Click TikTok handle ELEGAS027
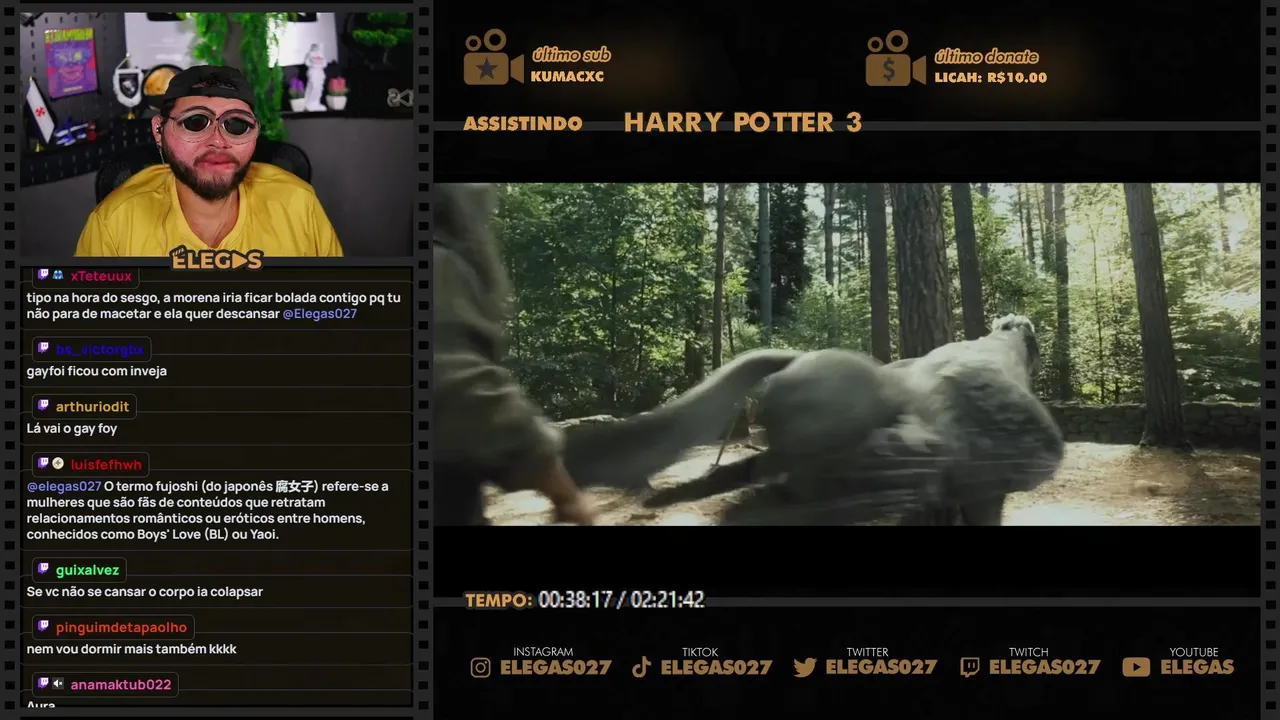The image size is (1280, 720). pos(716,667)
